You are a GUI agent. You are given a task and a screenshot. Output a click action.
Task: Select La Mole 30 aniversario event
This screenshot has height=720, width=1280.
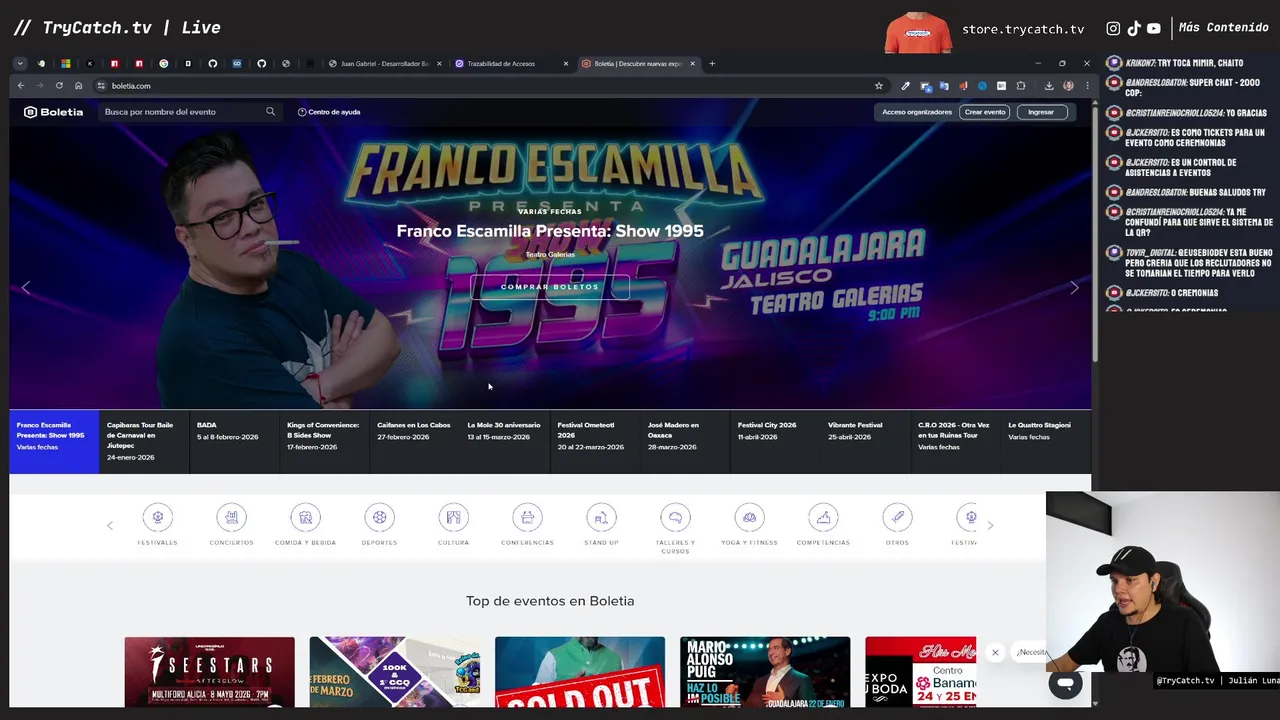click(x=504, y=441)
